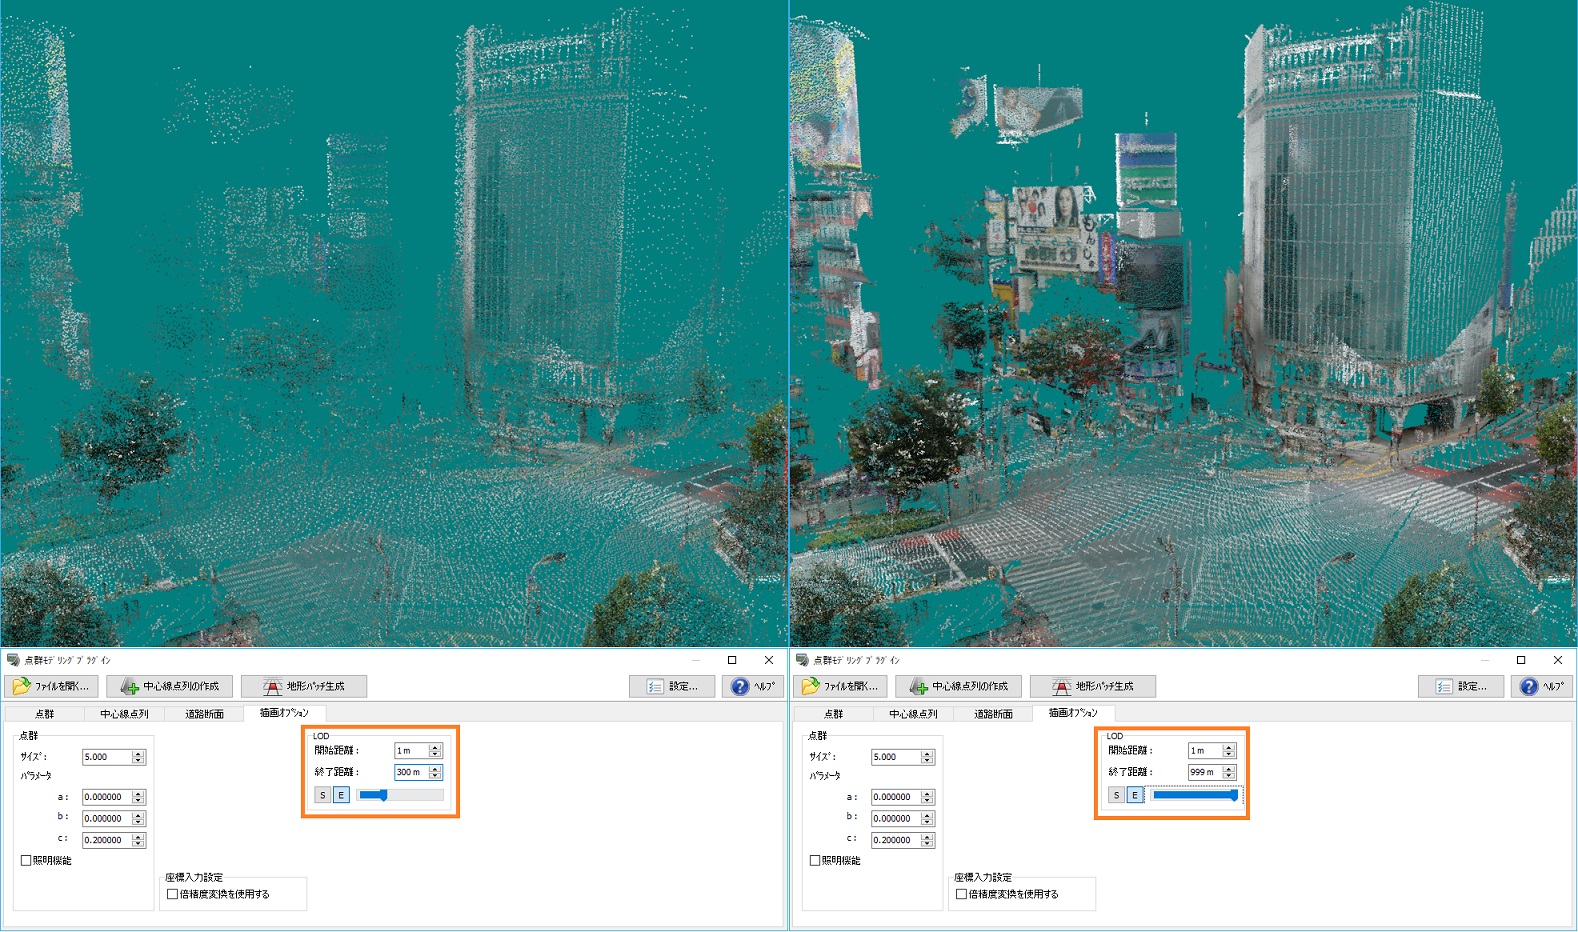Decrease parameter c with down arrow, right window

928,844
